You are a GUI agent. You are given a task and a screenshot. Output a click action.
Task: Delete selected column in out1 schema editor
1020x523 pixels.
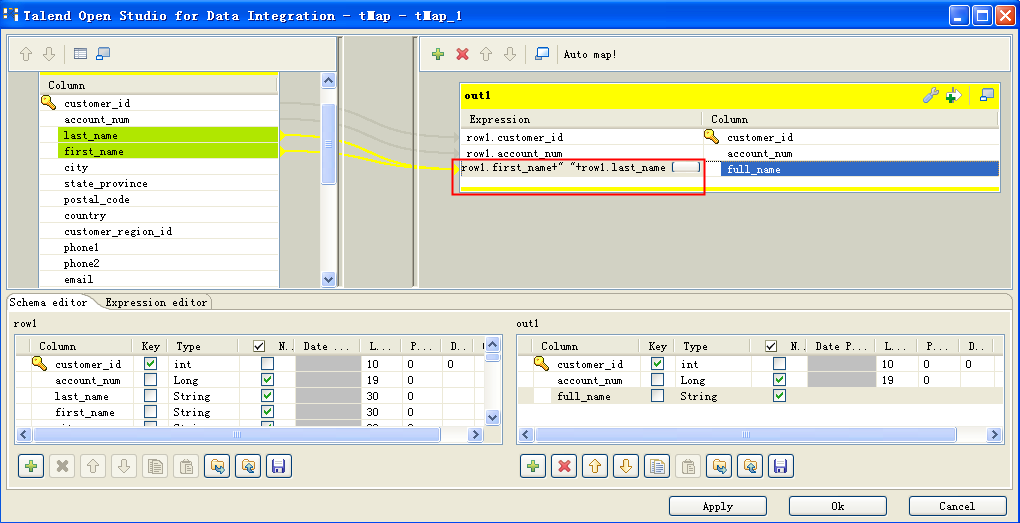pos(564,466)
